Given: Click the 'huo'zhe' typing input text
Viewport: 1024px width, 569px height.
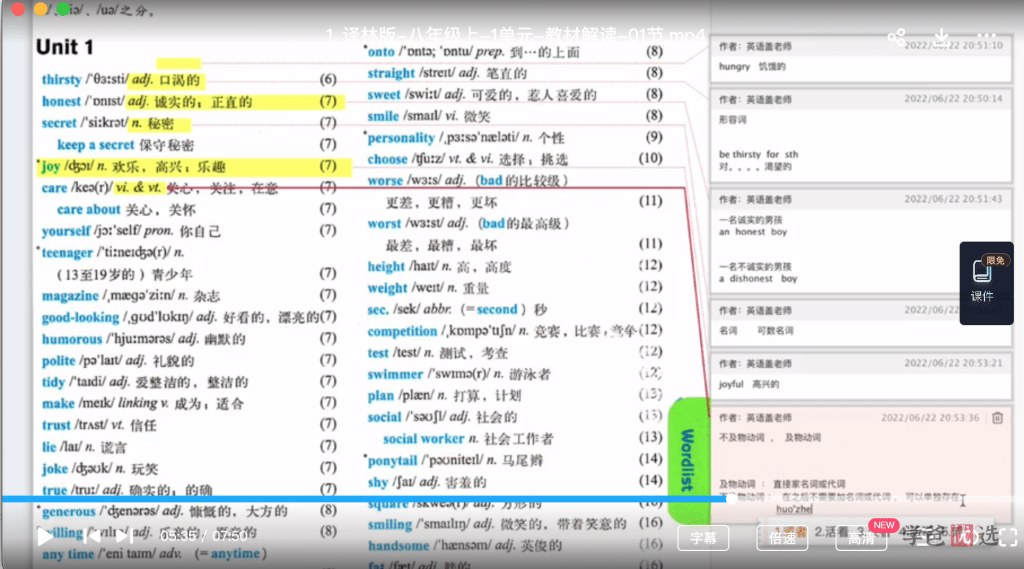Looking at the screenshot, I should 794,509.
